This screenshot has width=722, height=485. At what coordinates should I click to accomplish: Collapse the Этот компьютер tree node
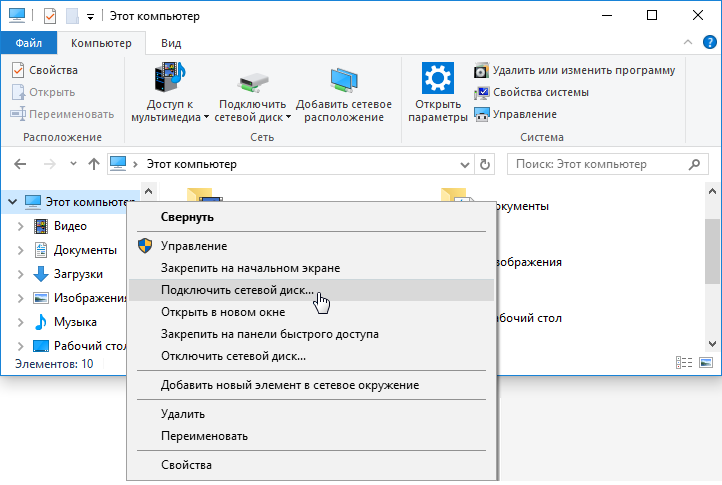click(x=11, y=201)
